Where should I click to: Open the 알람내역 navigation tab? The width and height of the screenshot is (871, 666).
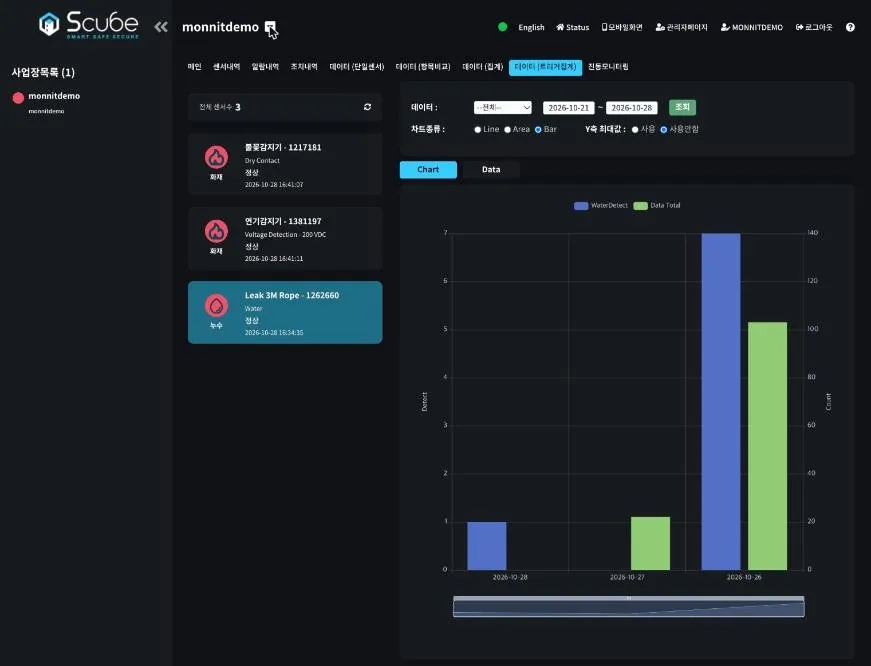pyautogui.click(x=265, y=67)
